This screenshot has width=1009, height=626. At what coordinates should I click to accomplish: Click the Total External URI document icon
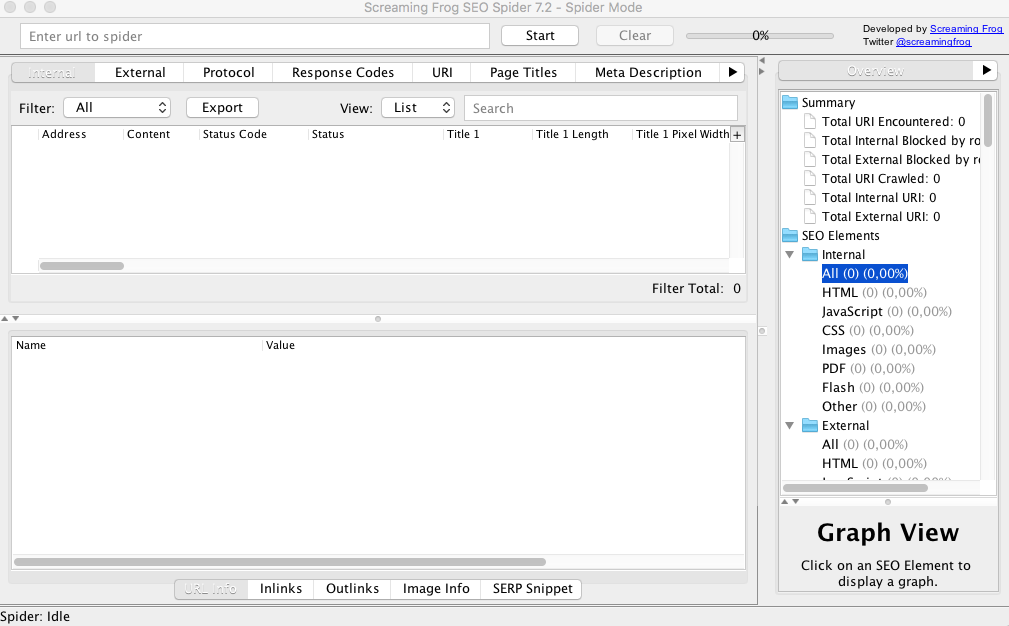tap(810, 216)
